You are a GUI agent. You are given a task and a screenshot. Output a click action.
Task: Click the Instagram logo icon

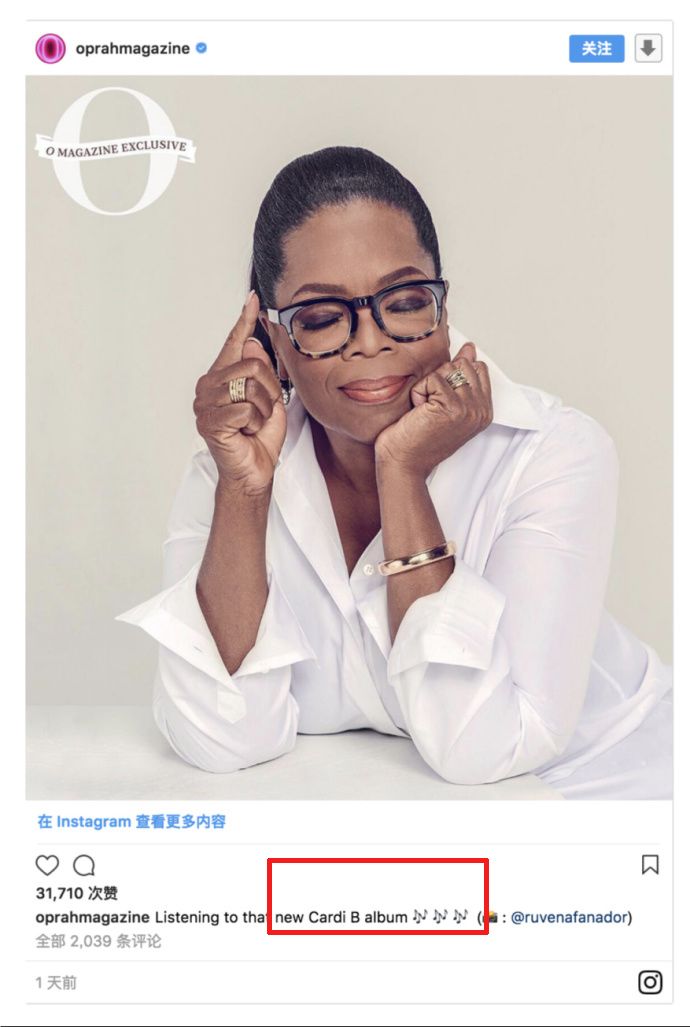650,982
